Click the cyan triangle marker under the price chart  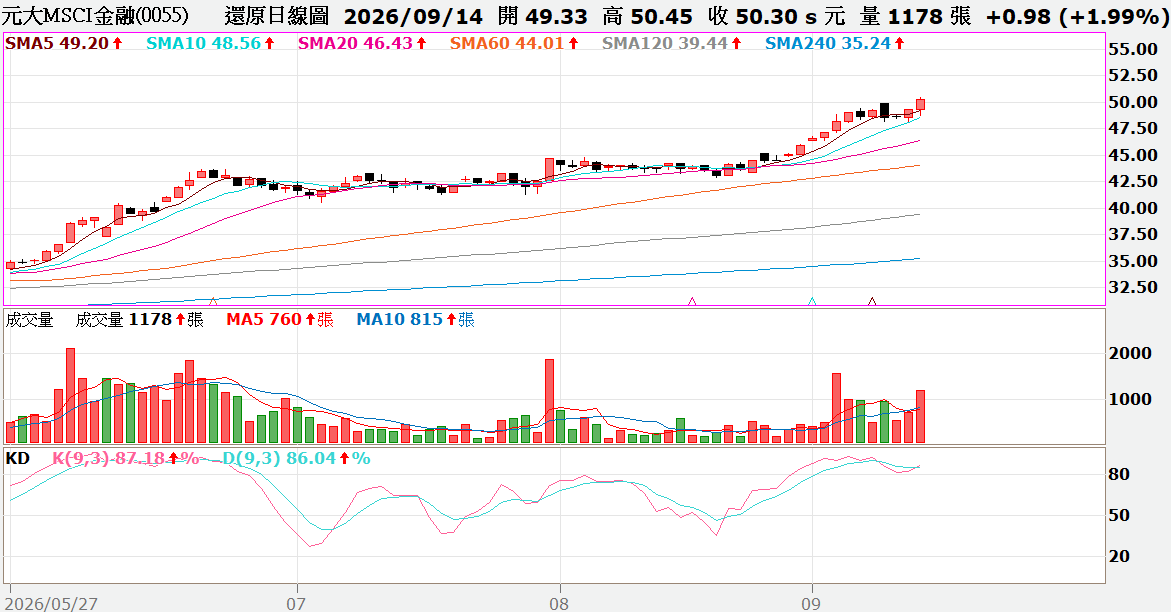pyautogui.click(x=813, y=301)
